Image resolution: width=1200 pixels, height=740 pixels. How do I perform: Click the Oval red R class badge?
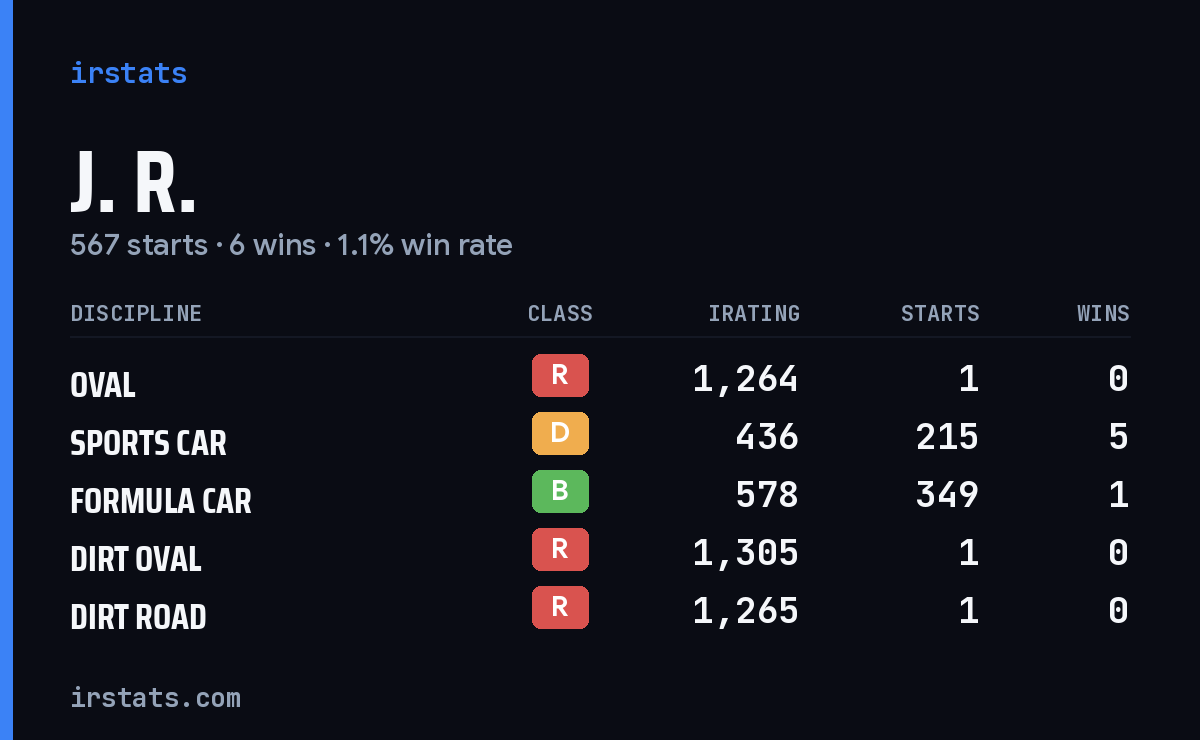point(560,376)
